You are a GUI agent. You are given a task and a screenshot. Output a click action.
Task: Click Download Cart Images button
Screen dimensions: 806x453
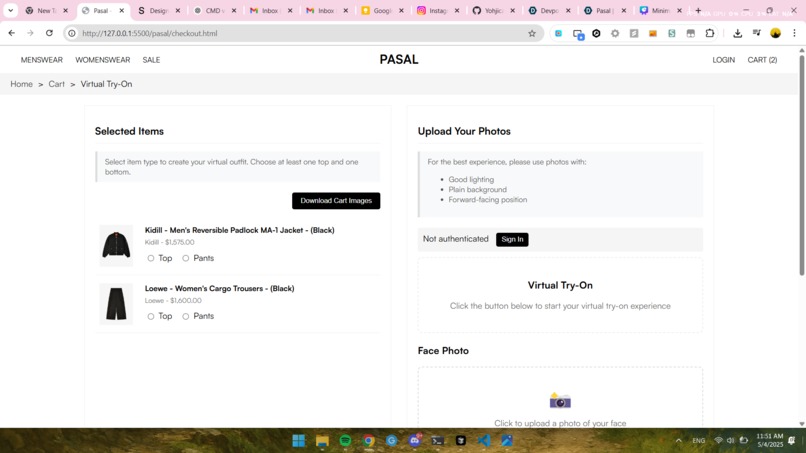pyautogui.click(x=336, y=201)
